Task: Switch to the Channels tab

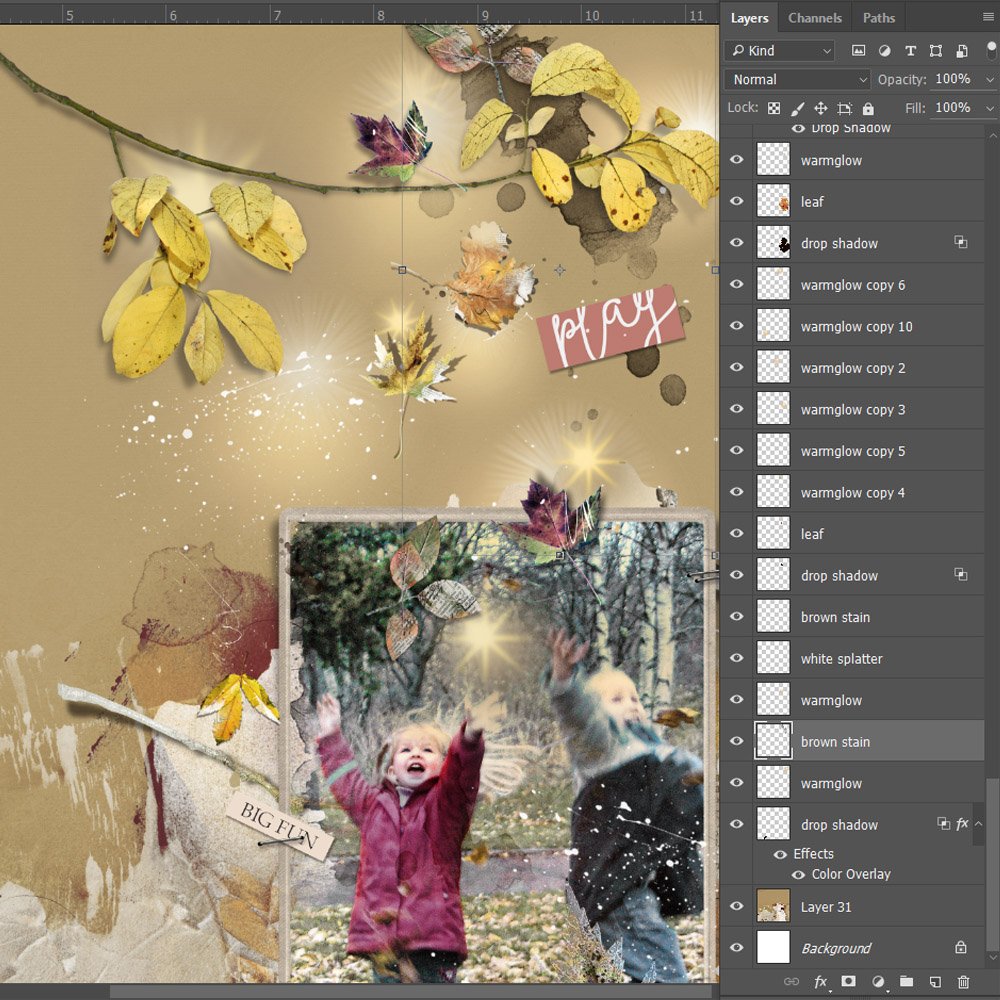Action: coord(814,18)
